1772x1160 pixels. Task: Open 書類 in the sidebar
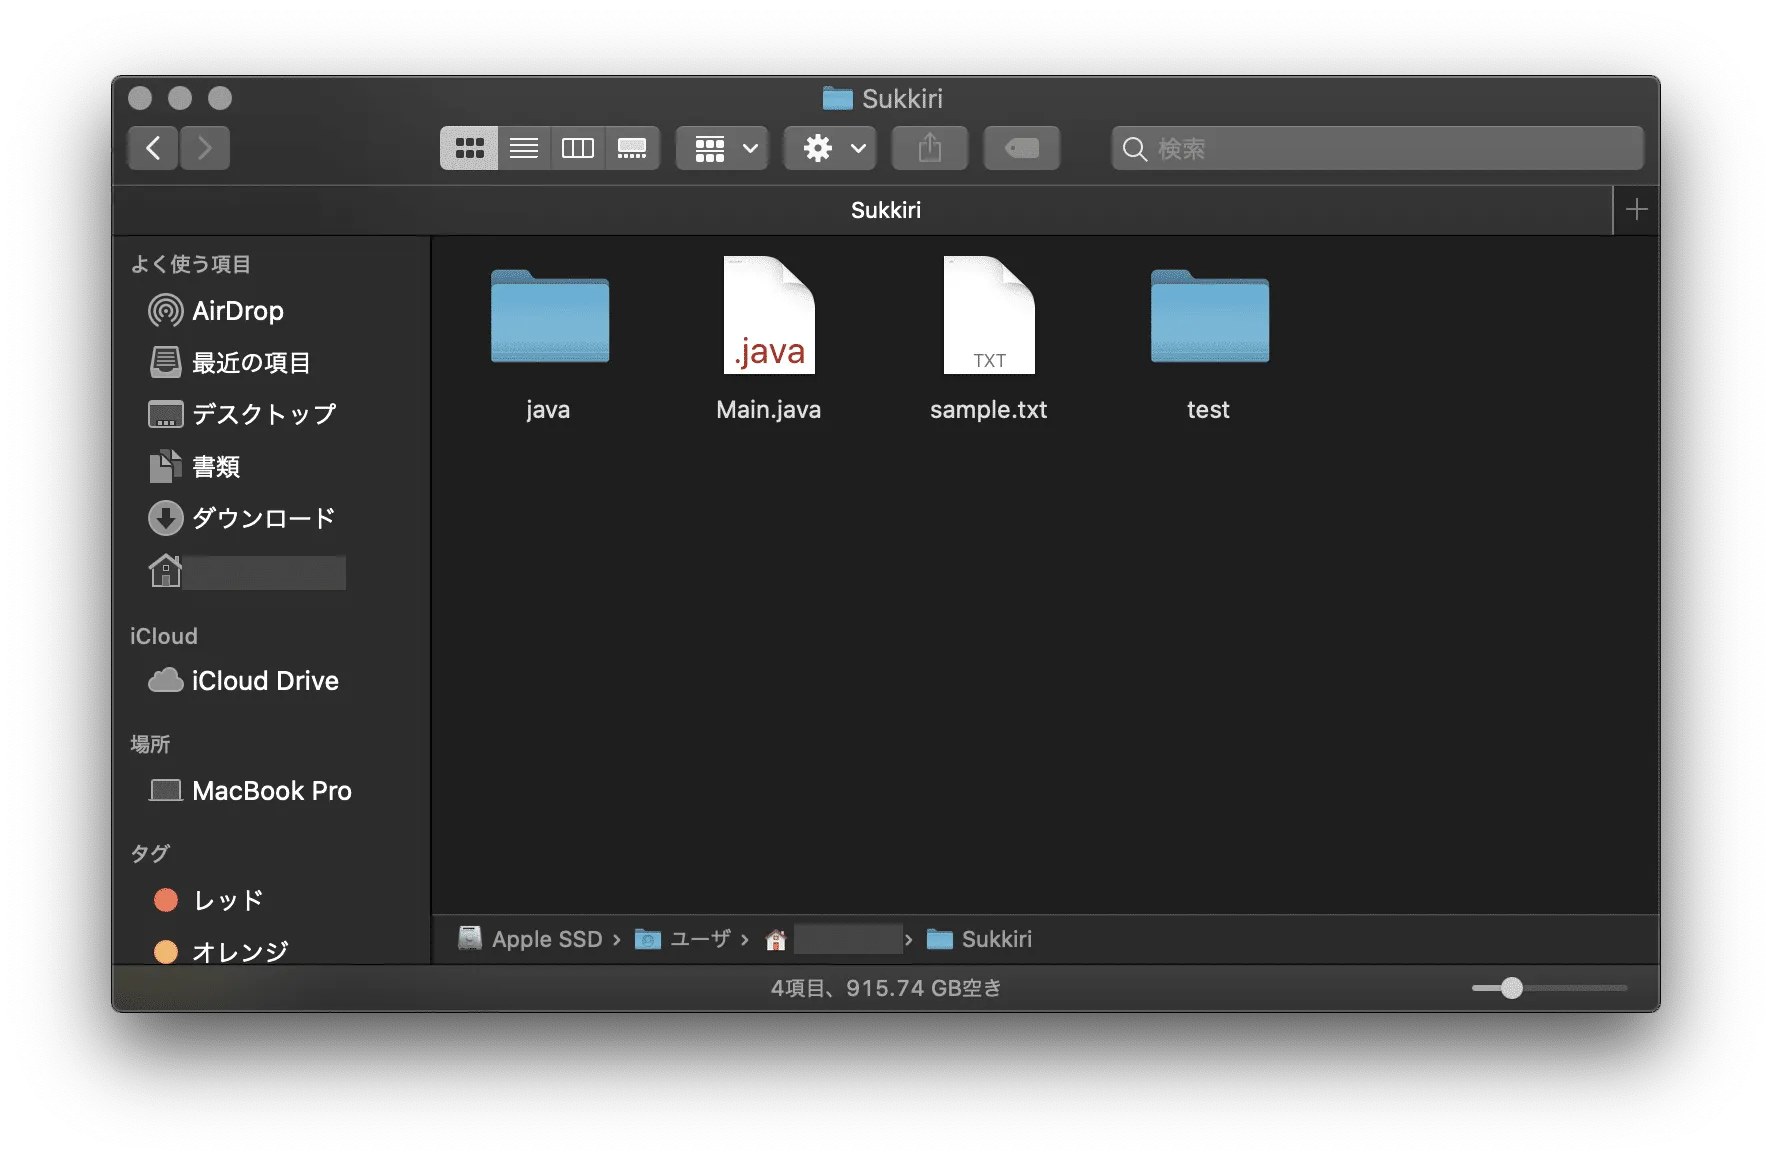coord(195,466)
